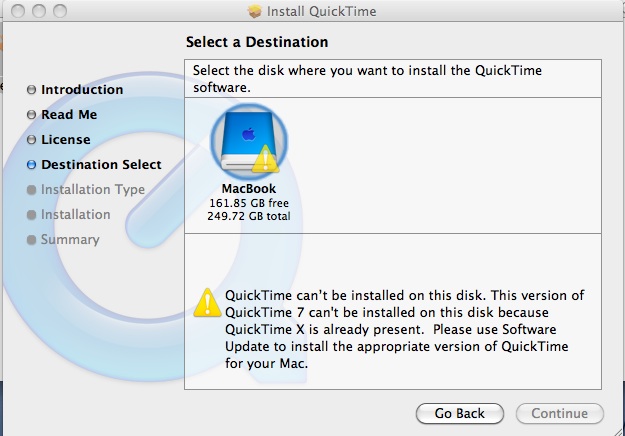Click the blue Destination Select bullet
The width and height of the screenshot is (625, 436).
click(x=31, y=165)
